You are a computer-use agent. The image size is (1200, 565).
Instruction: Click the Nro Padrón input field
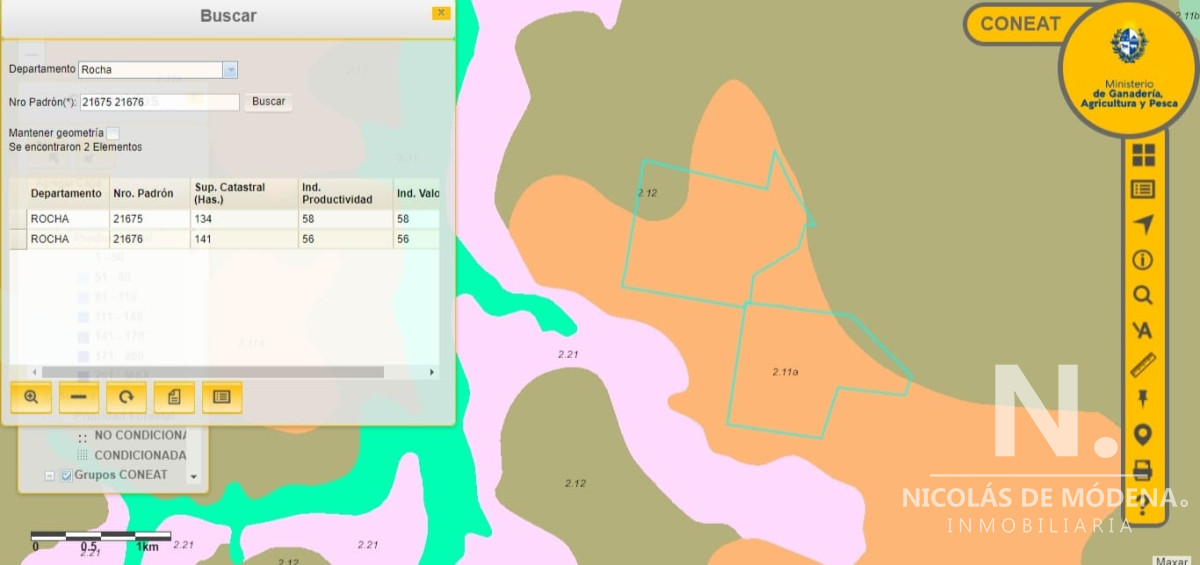(160, 102)
